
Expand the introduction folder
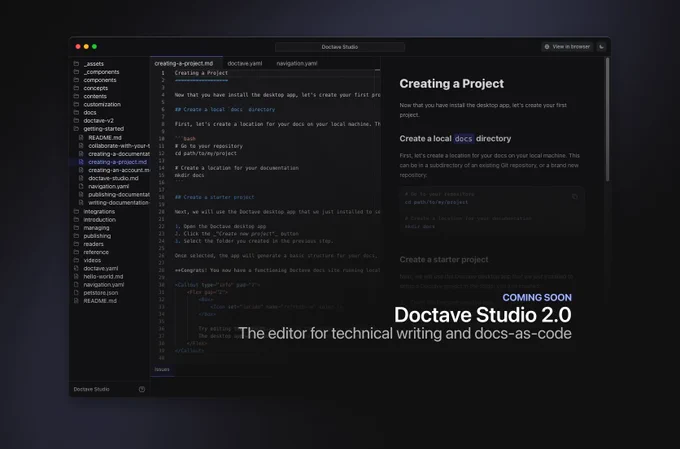(x=99, y=220)
